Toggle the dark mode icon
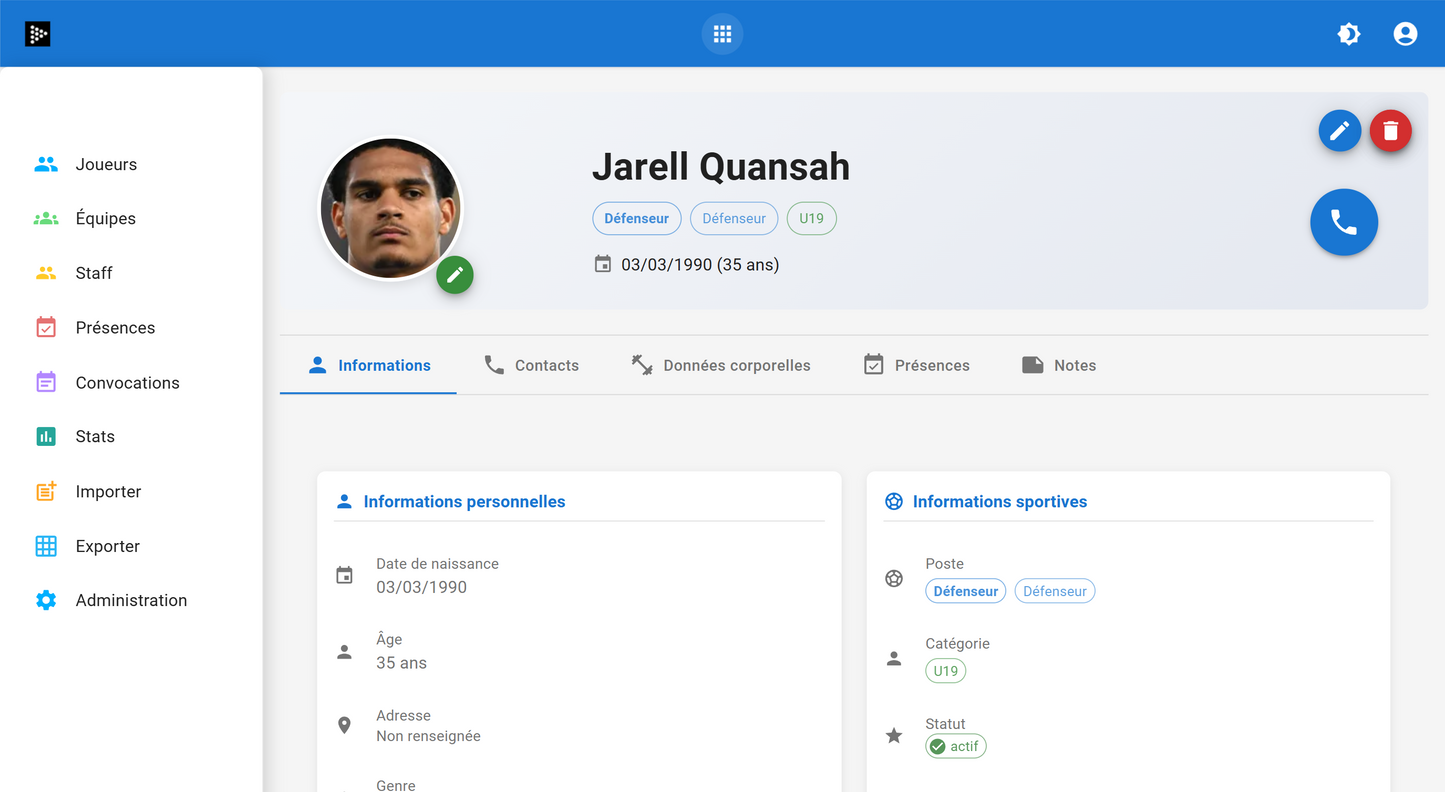This screenshot has height=792, width=1445. point(1349,34)
